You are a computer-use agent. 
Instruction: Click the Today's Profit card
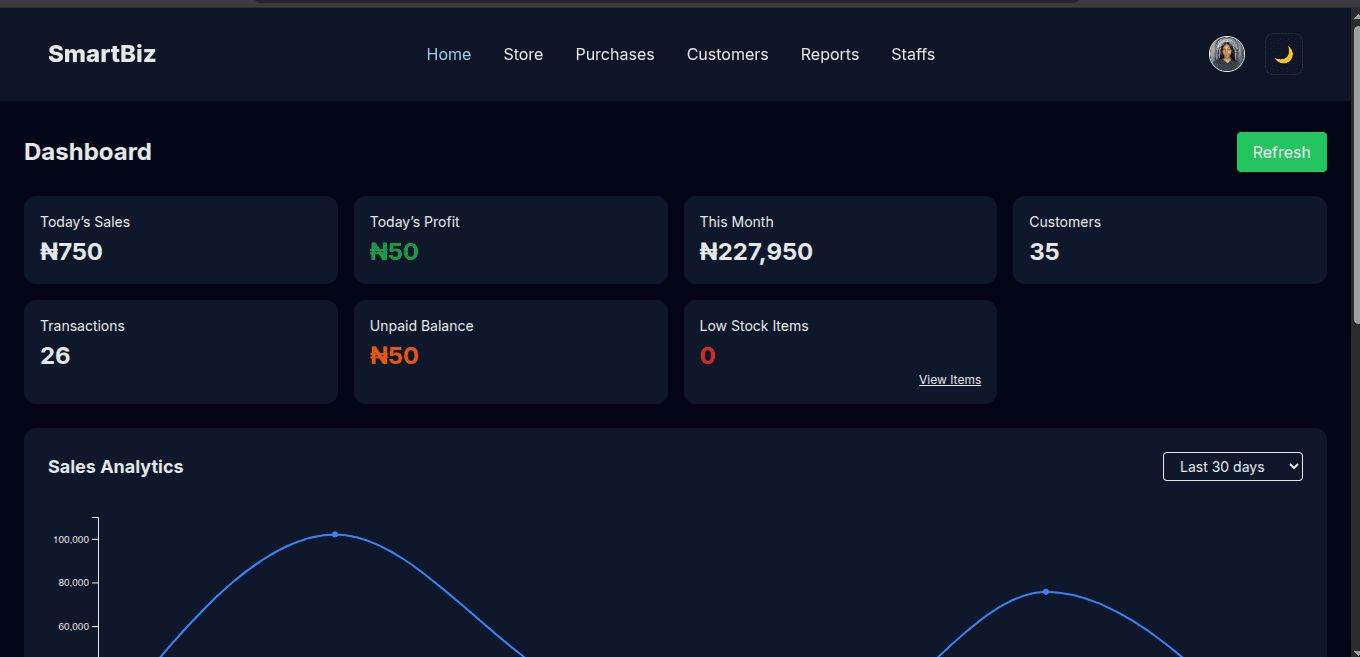click(x=510, y=240)
